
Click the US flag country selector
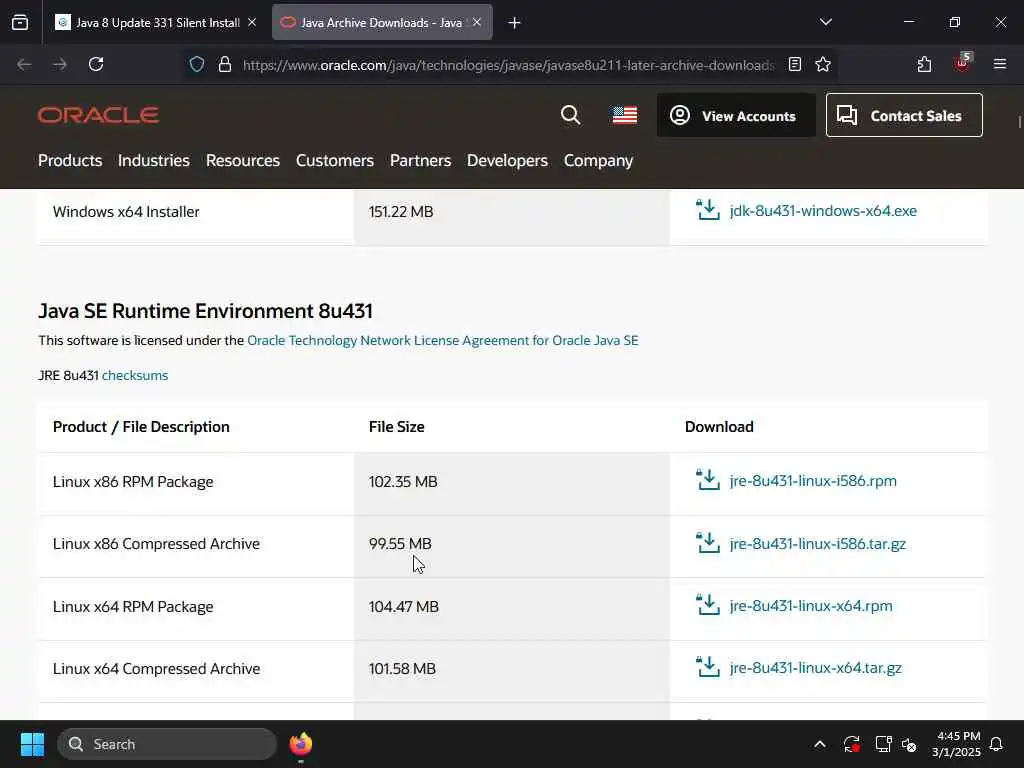[625, 115]
